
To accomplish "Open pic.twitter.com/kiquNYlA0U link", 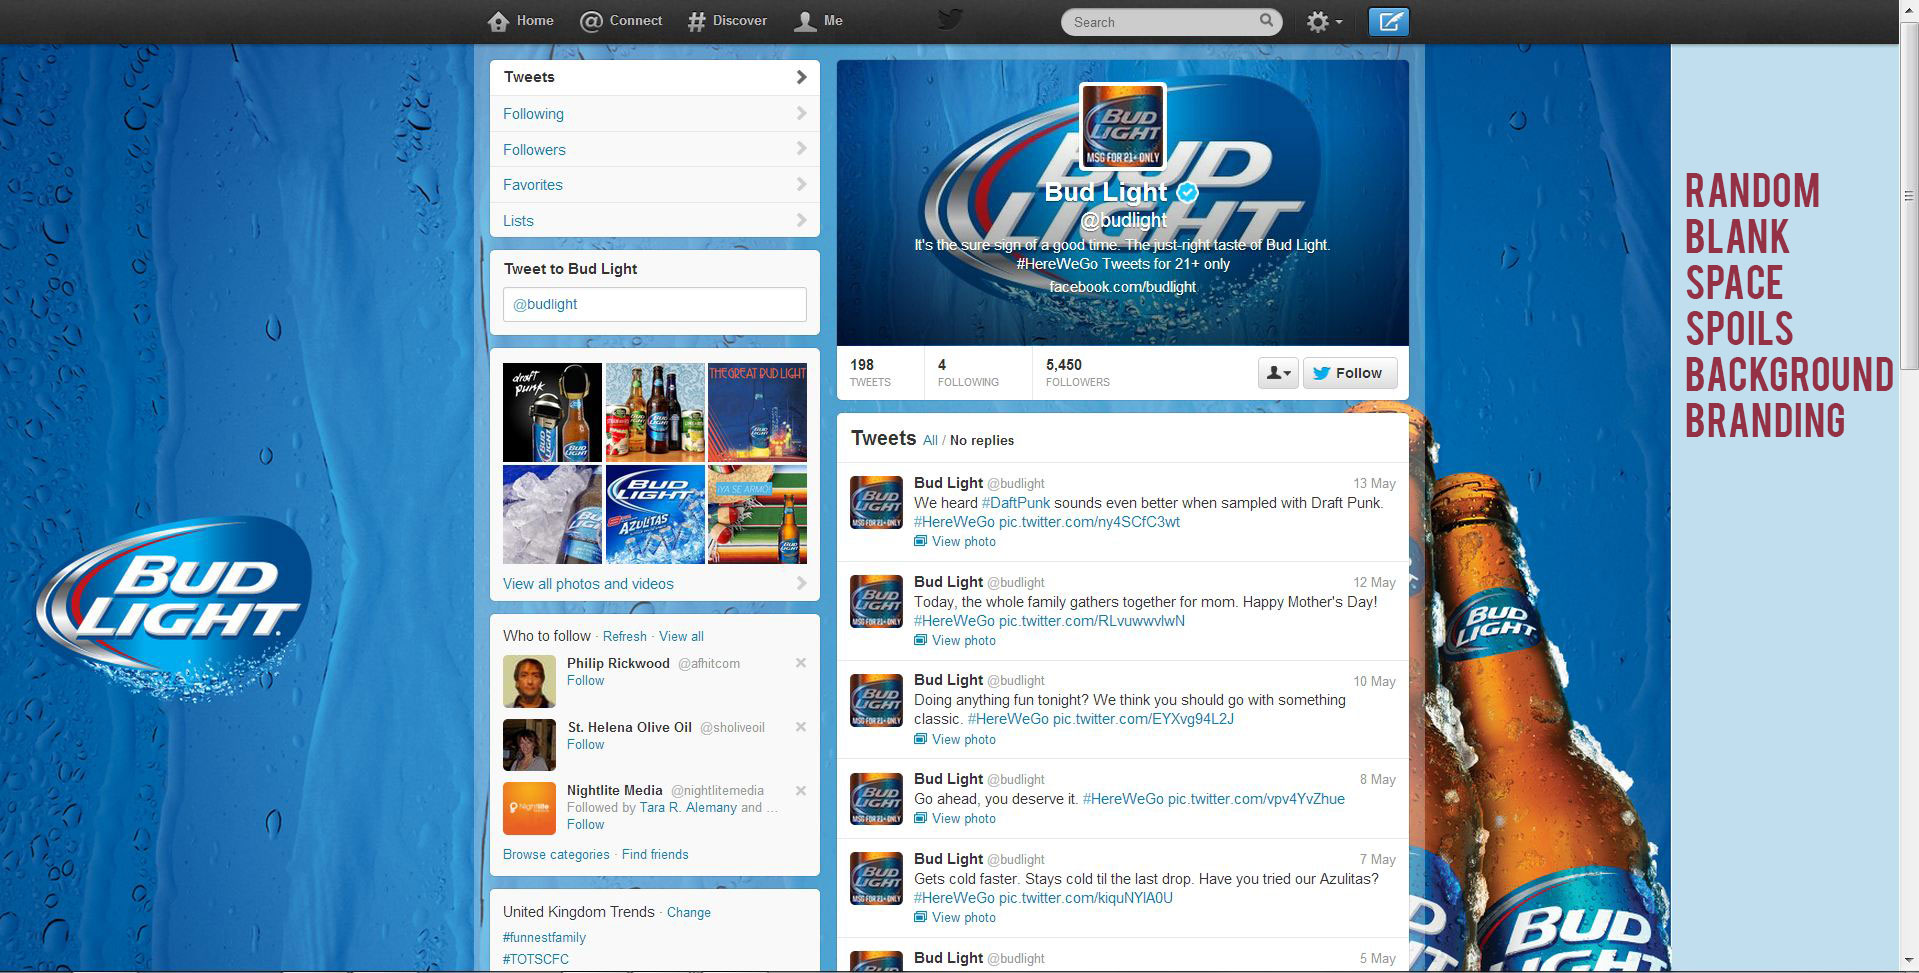I will (1086, 898).
